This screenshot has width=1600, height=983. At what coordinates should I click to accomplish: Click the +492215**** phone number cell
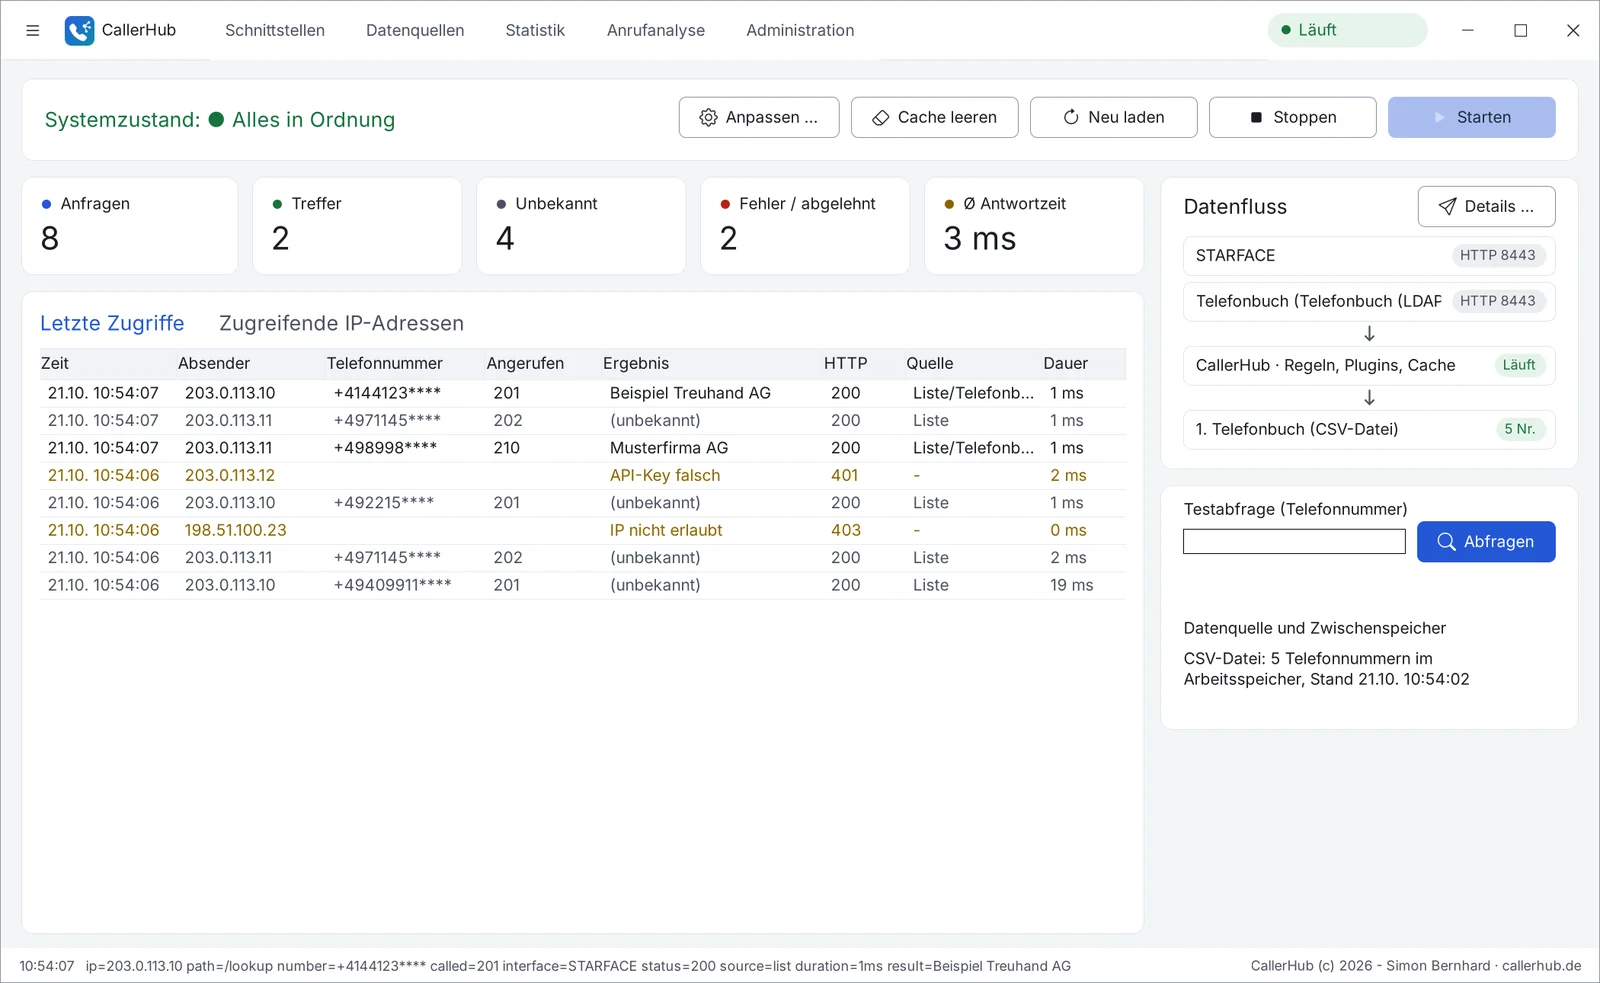pyautogui.click(x=384, y=503)
